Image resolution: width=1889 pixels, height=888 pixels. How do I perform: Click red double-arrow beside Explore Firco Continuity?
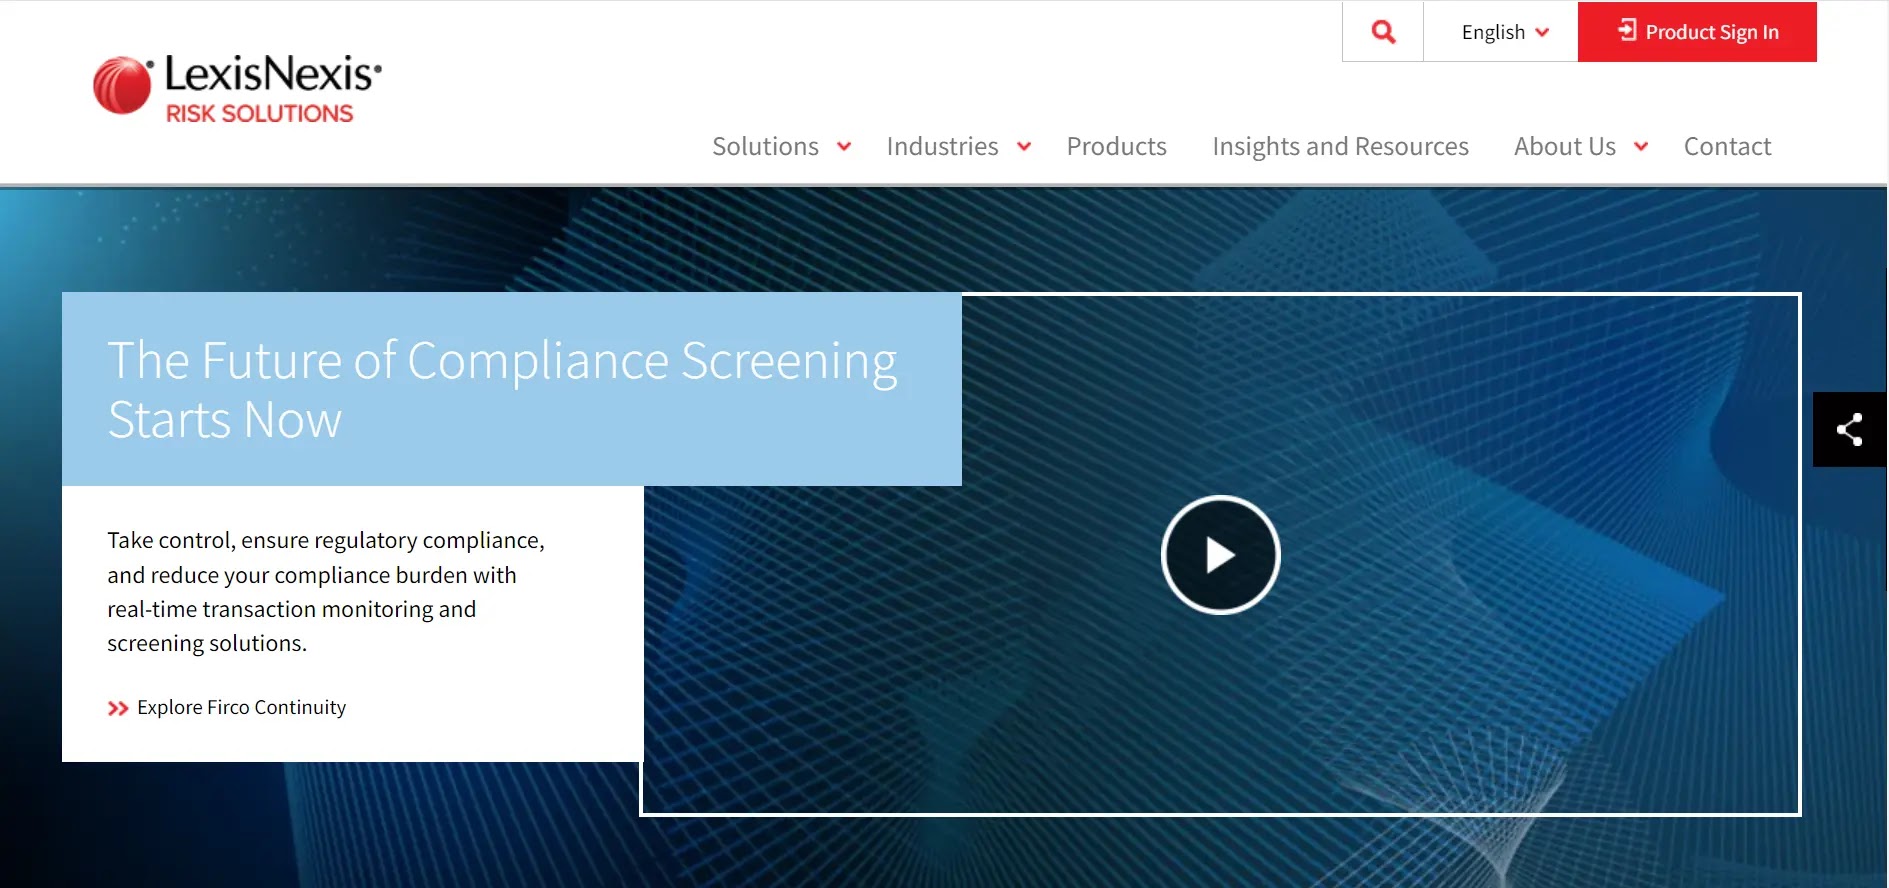(118, 708)
